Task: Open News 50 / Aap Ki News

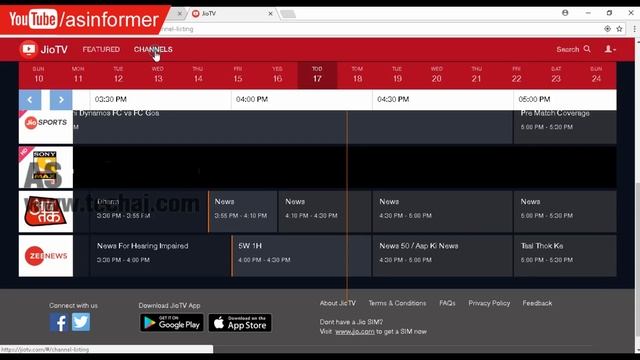Action: pyautogui.click(x=442, y=256)
